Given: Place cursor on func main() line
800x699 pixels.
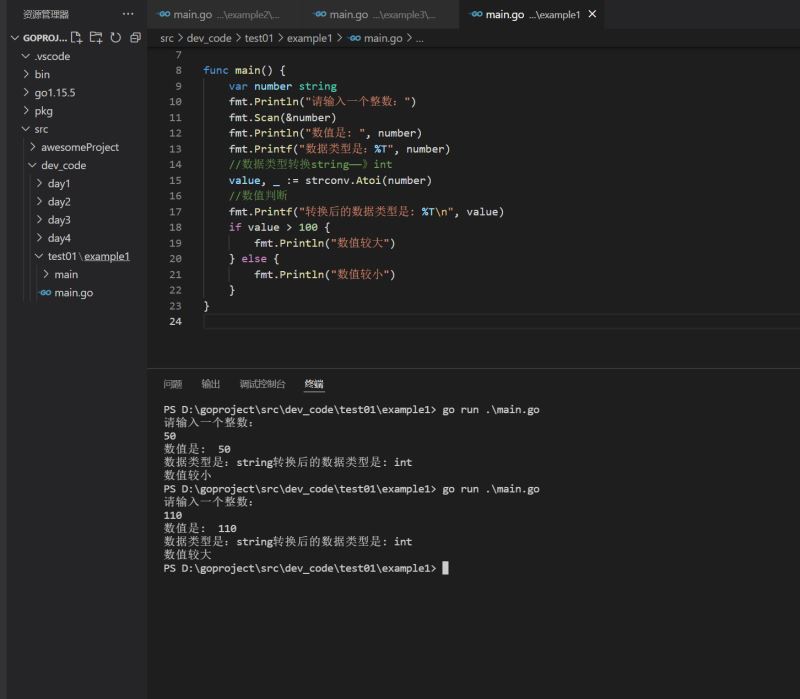Looking at the screenshot, I should click(244, 70).
